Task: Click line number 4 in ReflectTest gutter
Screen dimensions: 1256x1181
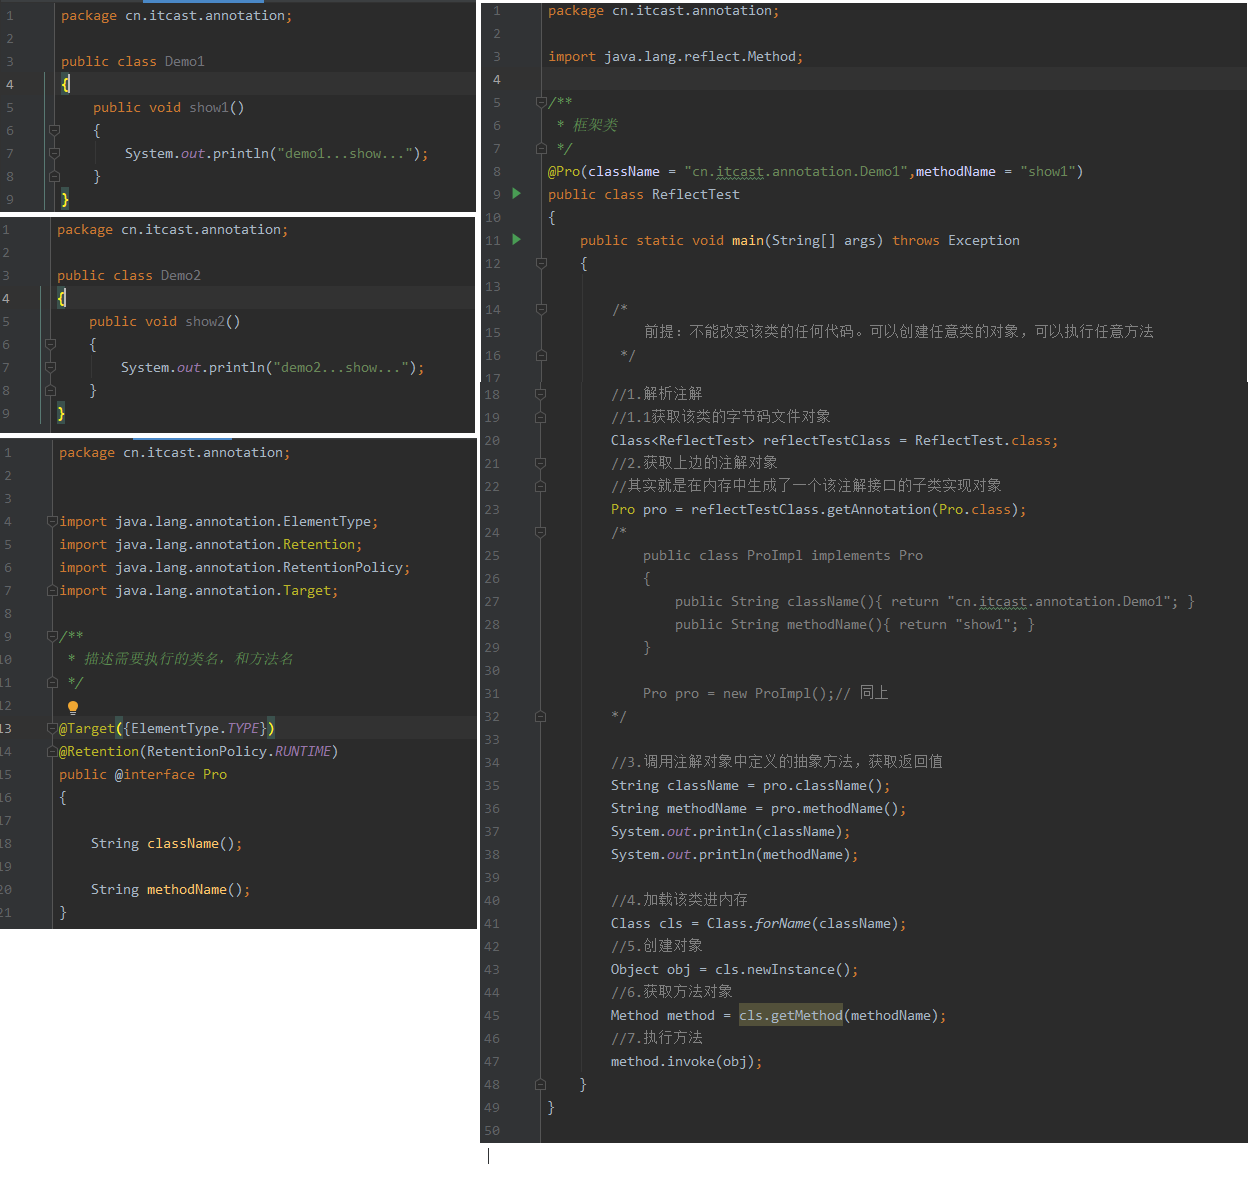Action: pos(497,79)
